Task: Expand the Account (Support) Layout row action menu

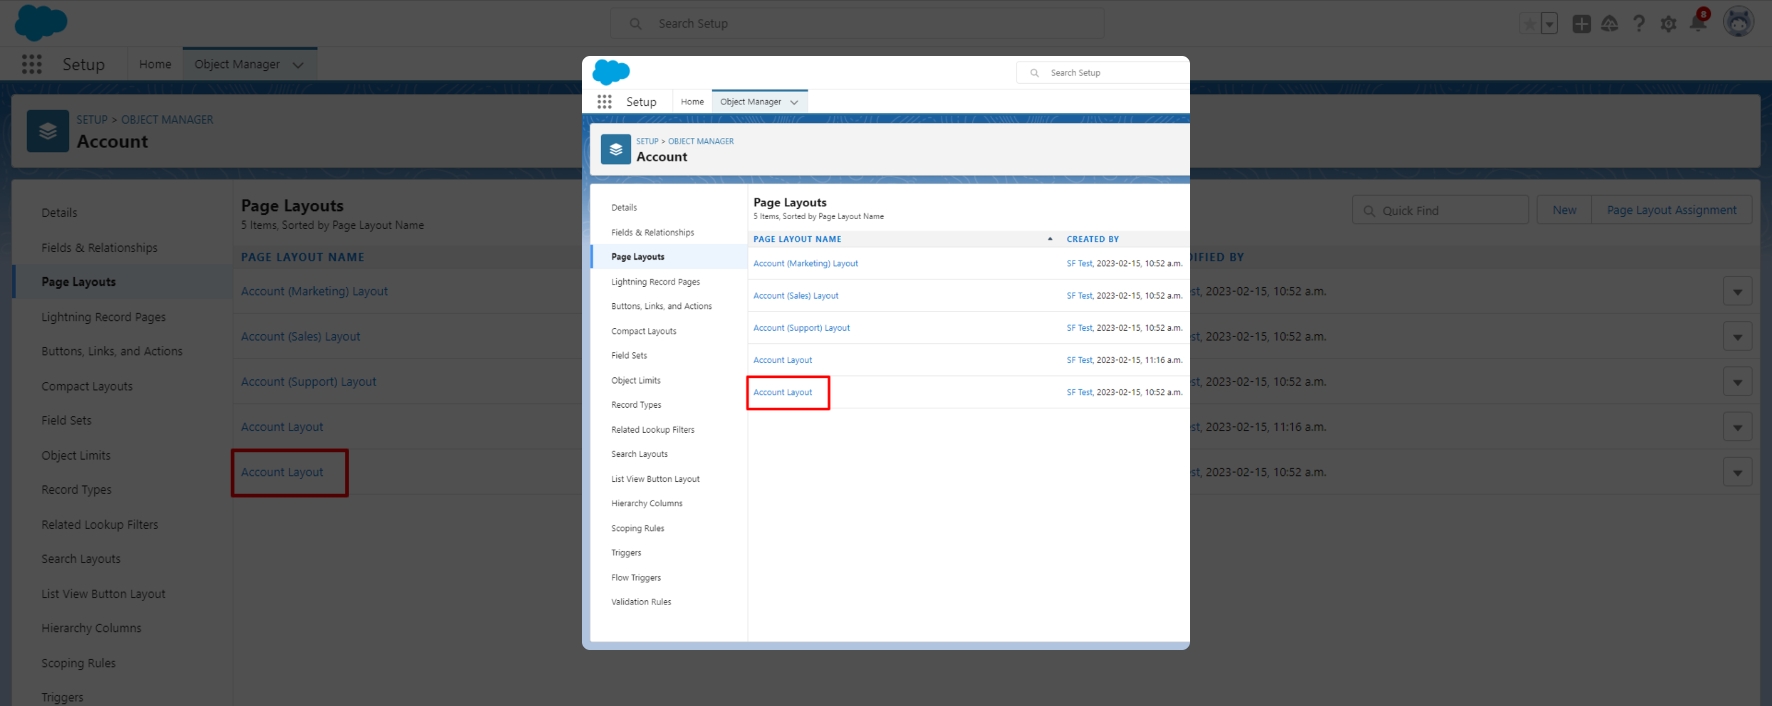Action: pyautogui.click(x=1737, y=382)
